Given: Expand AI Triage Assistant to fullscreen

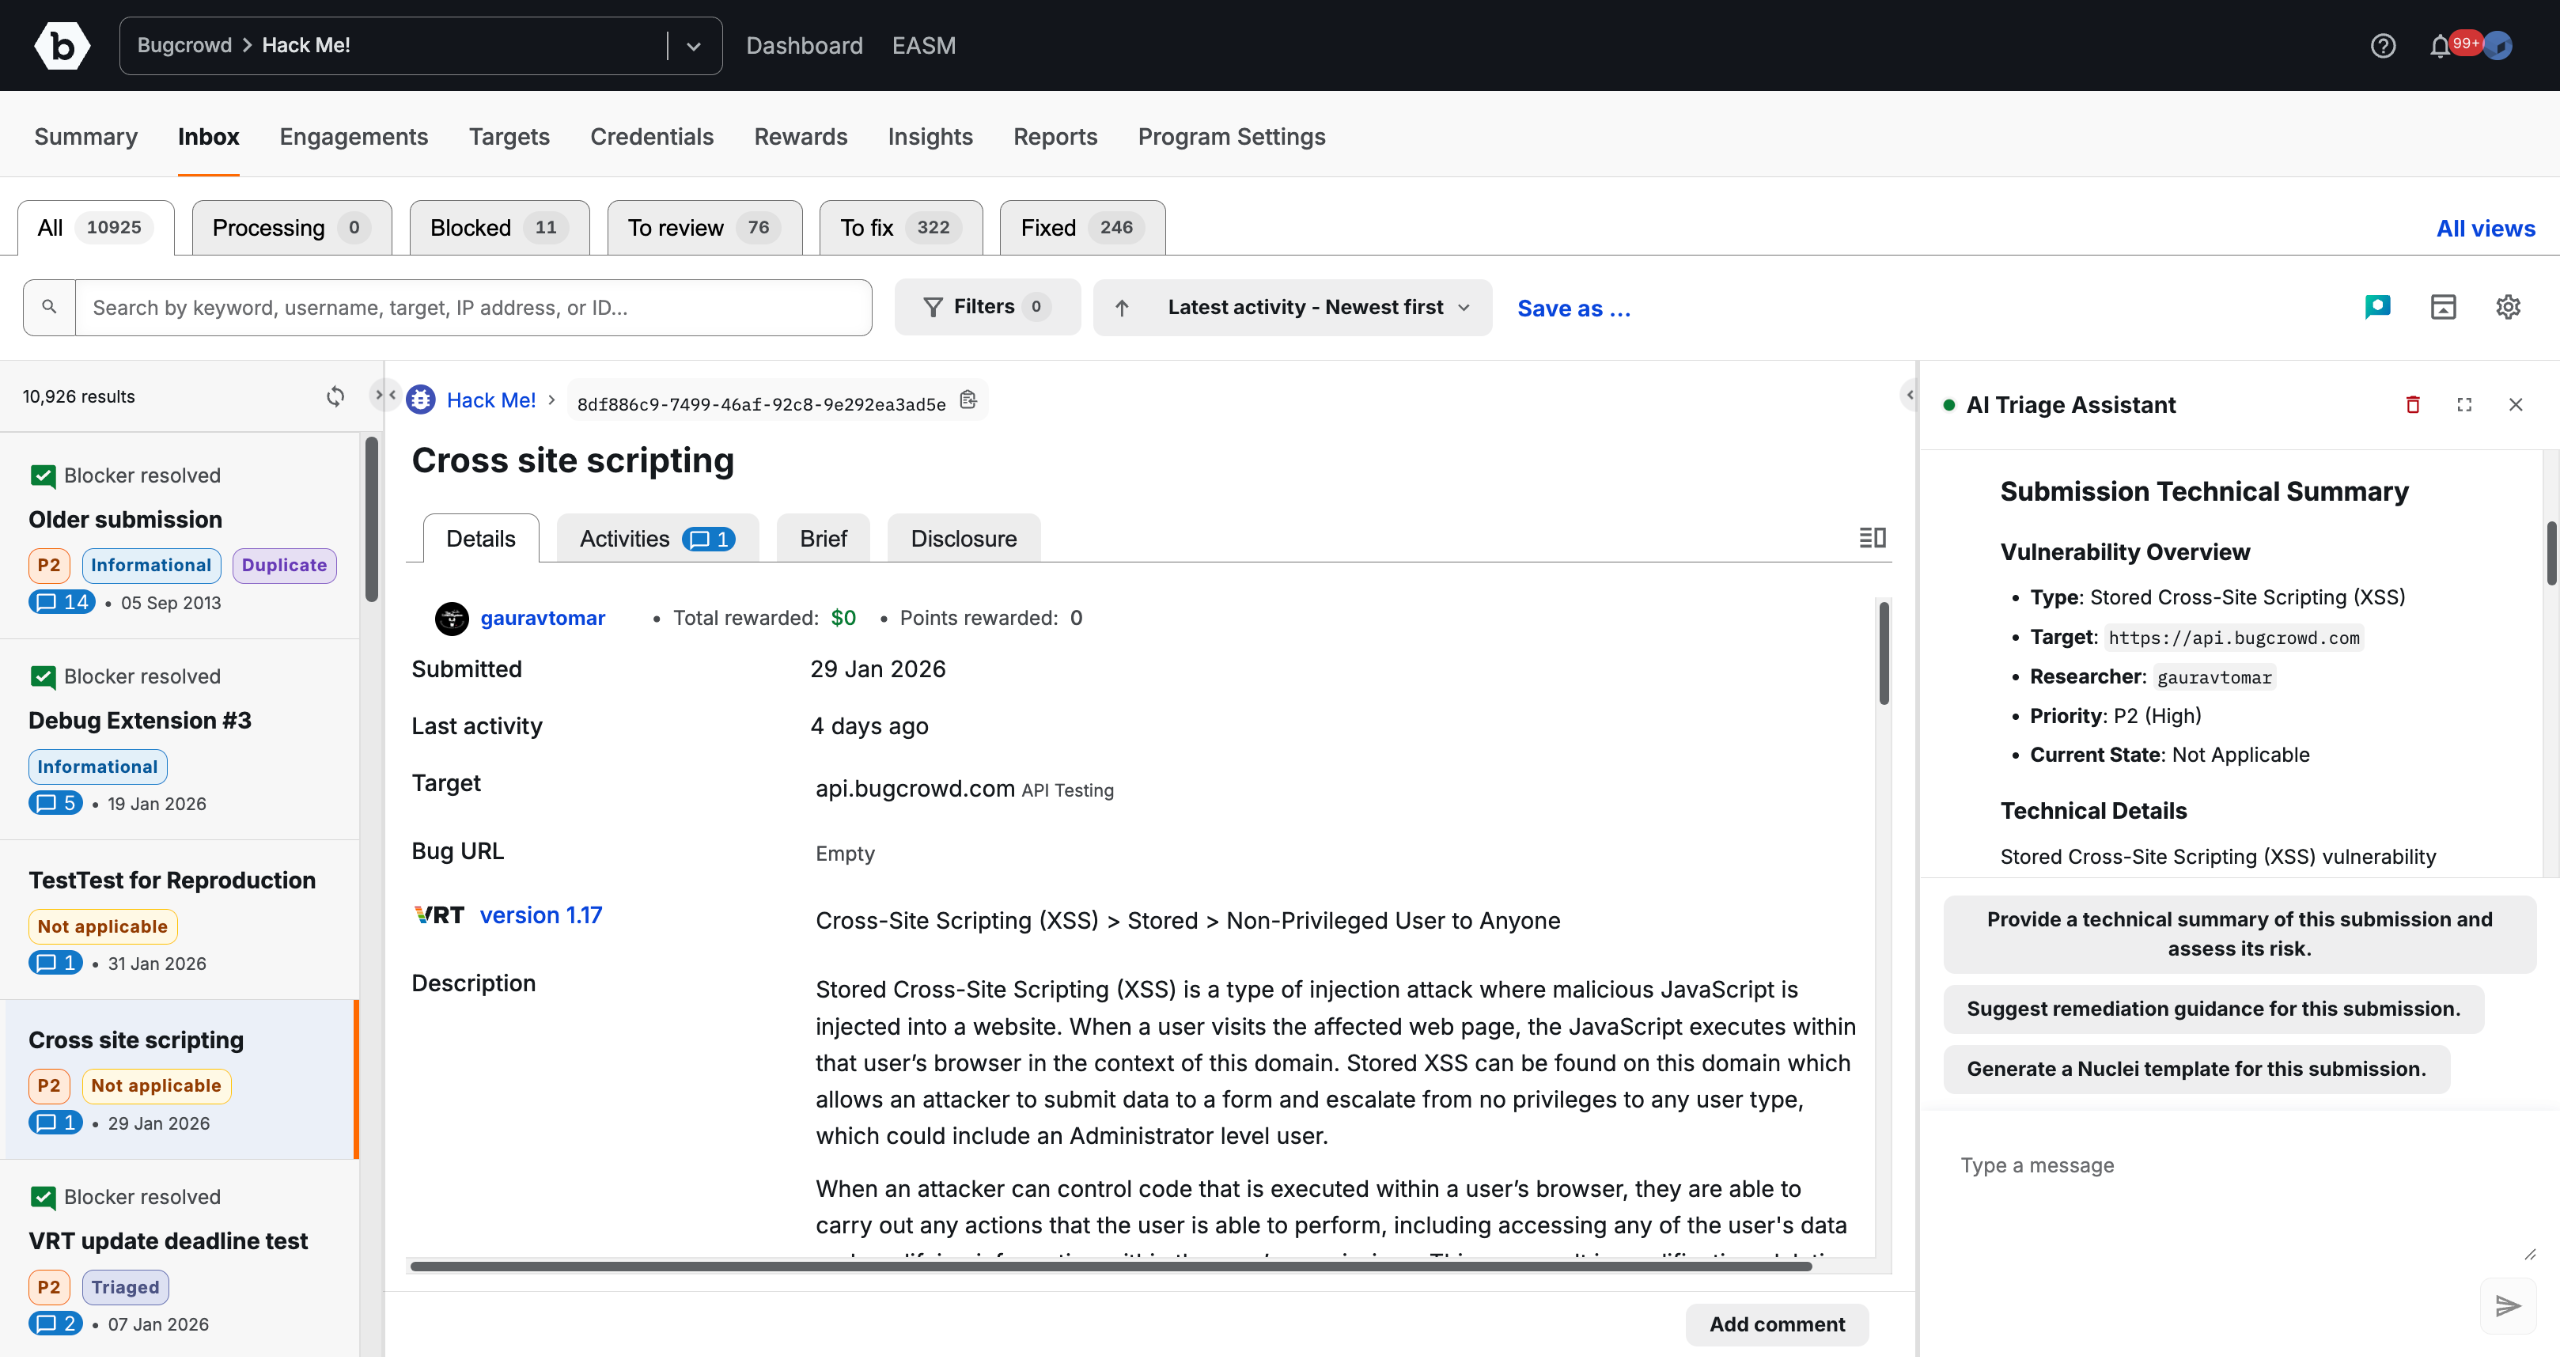Looking at the screenshot, I should point(2464,405).
